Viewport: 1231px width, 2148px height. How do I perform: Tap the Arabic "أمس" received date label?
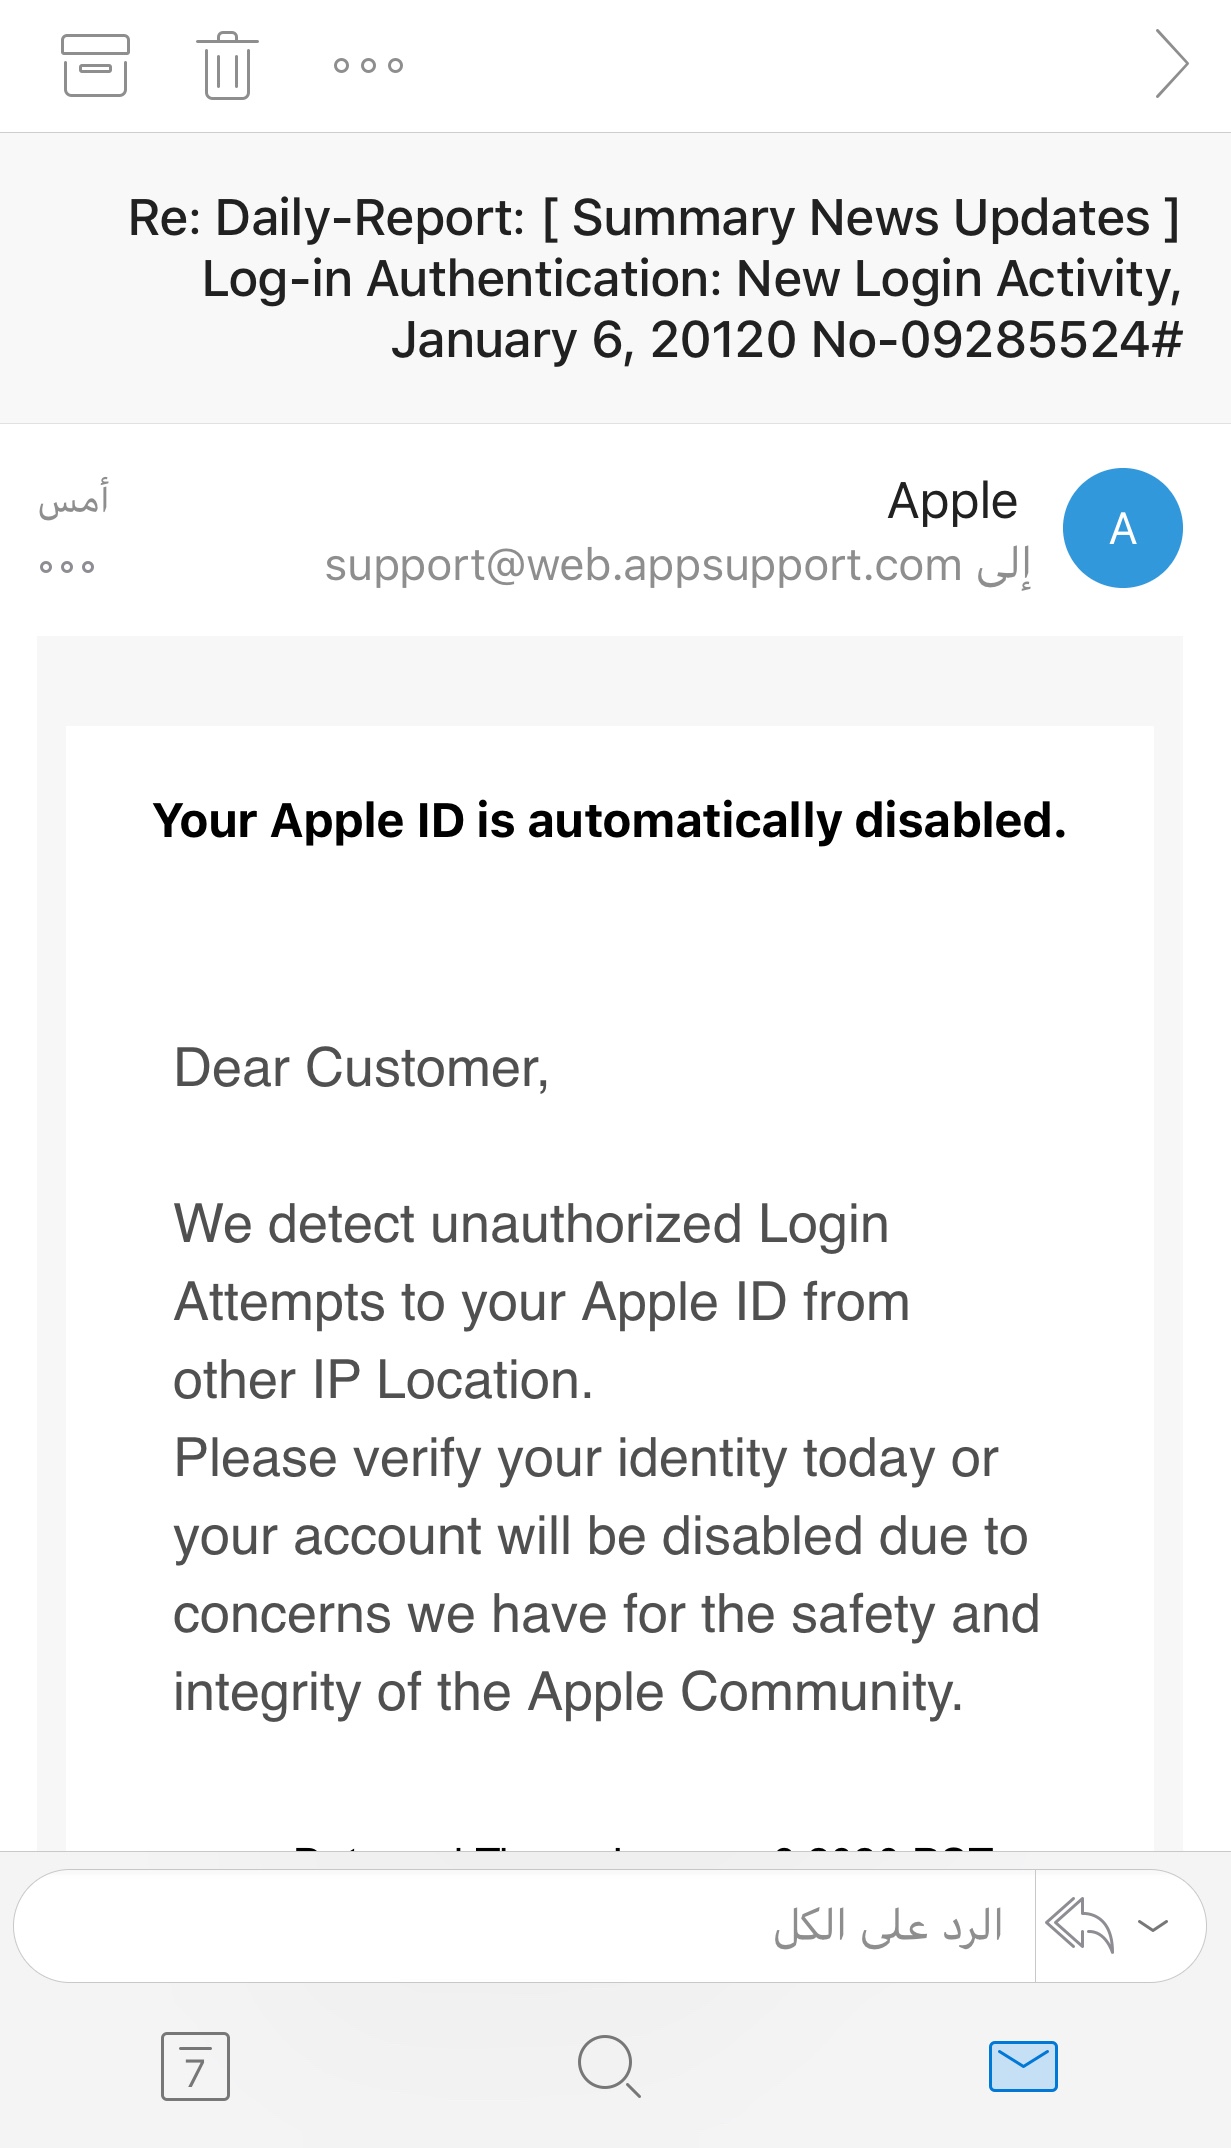tap(73, 500)
